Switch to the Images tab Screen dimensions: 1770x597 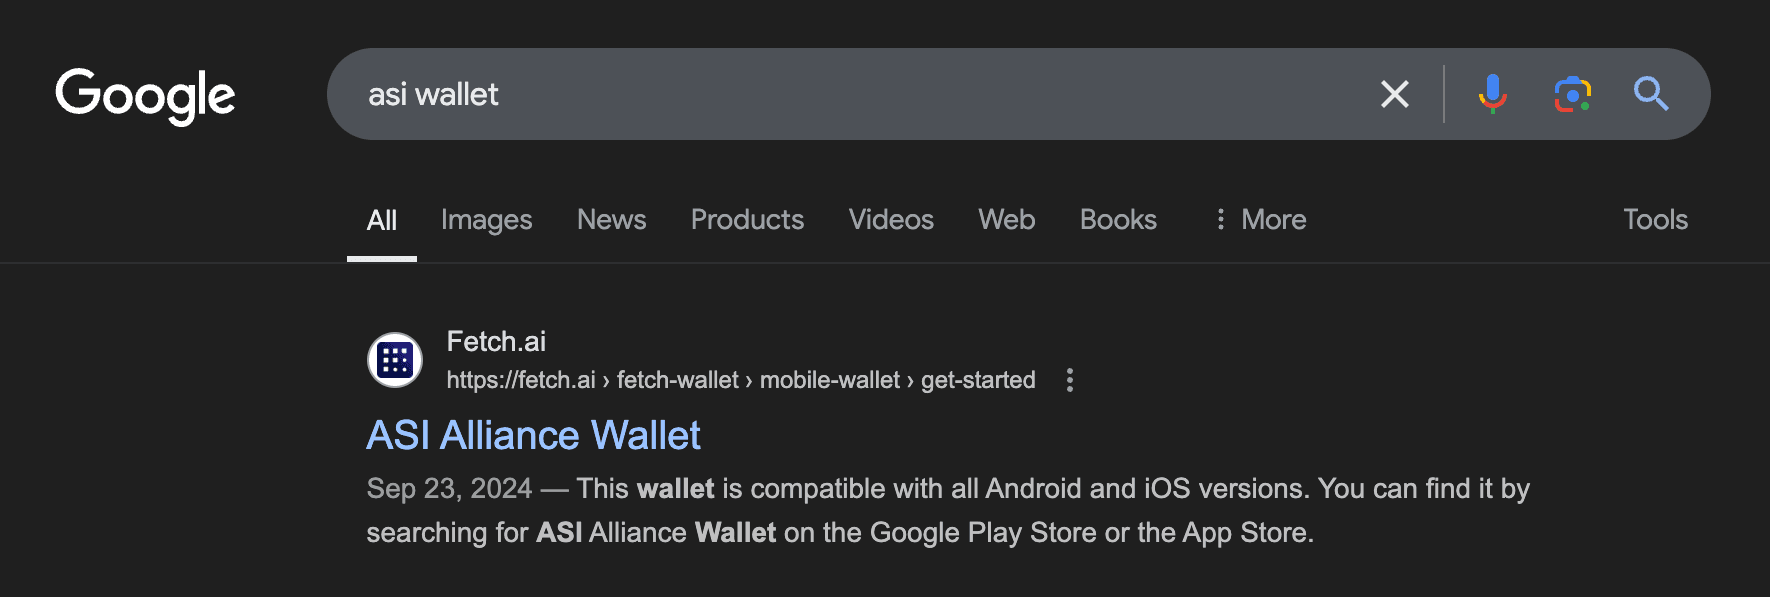point(486,220)
